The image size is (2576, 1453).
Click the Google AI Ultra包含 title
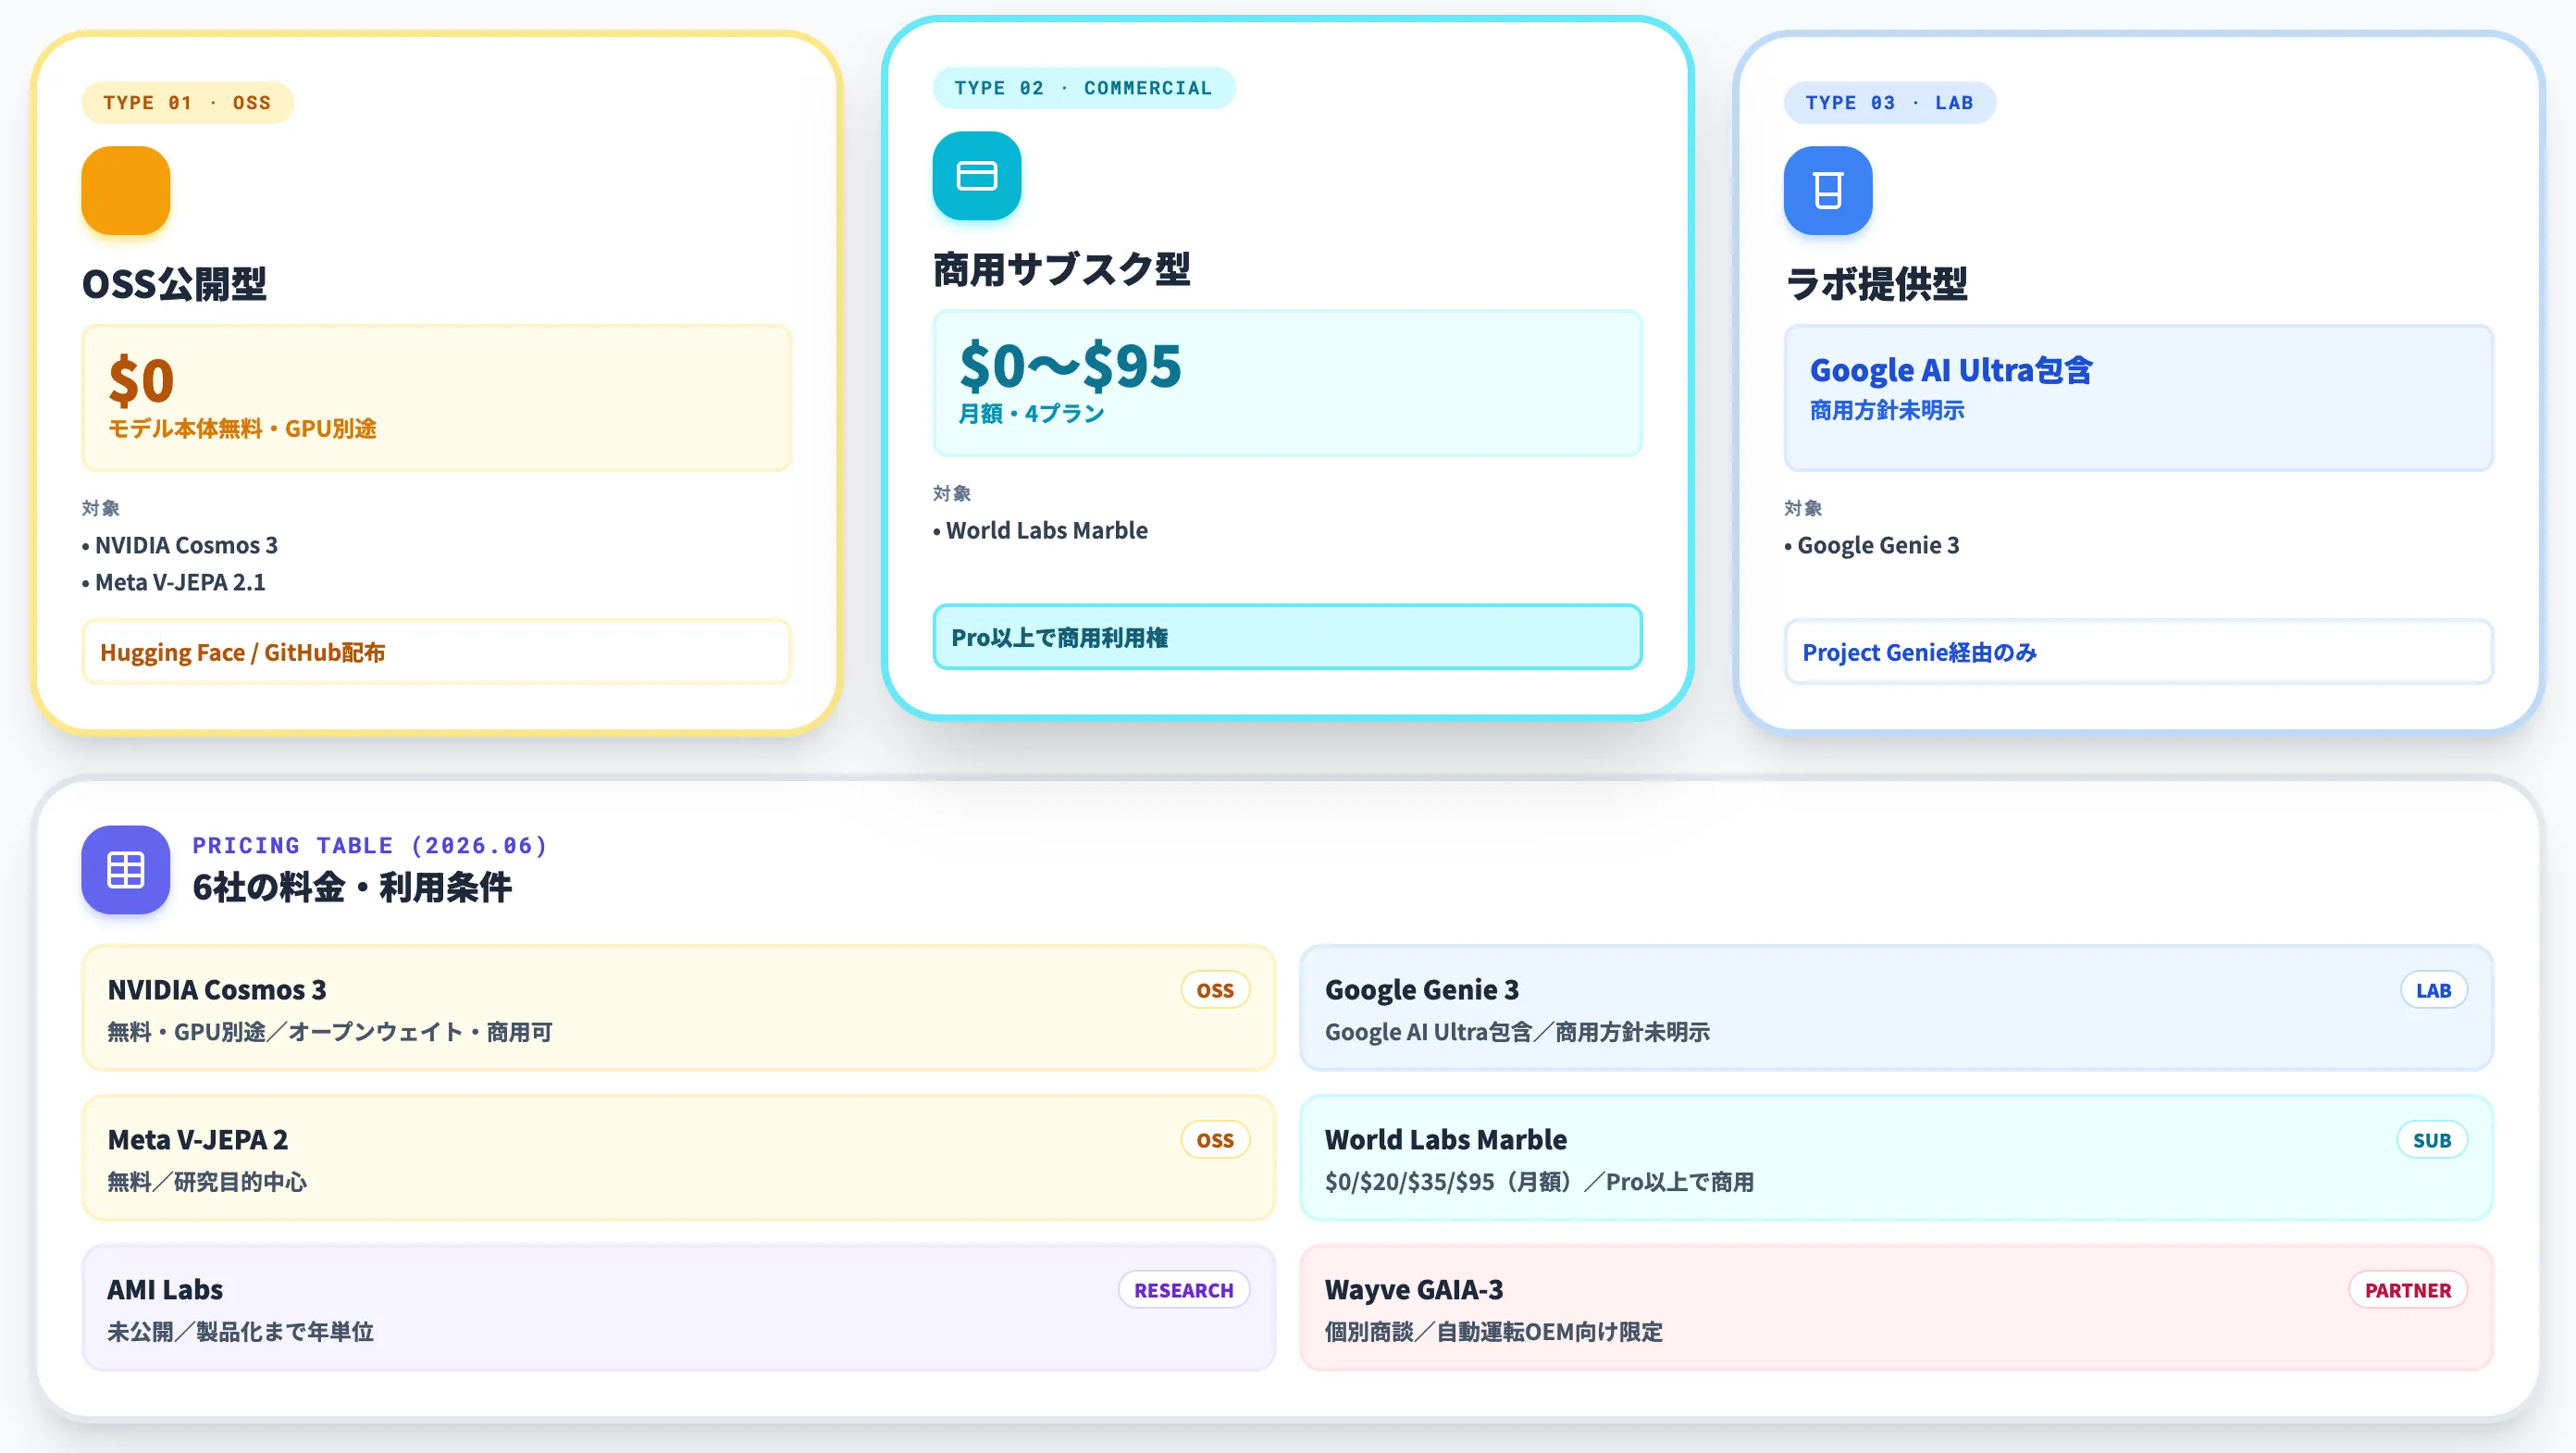pyautogui.click(x=1951, y=370)
